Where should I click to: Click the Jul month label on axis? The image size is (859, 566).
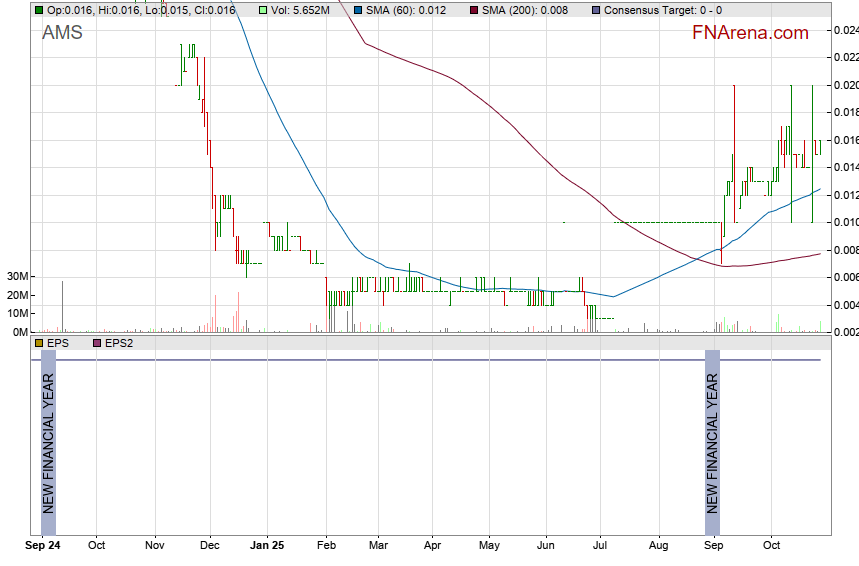601,546
